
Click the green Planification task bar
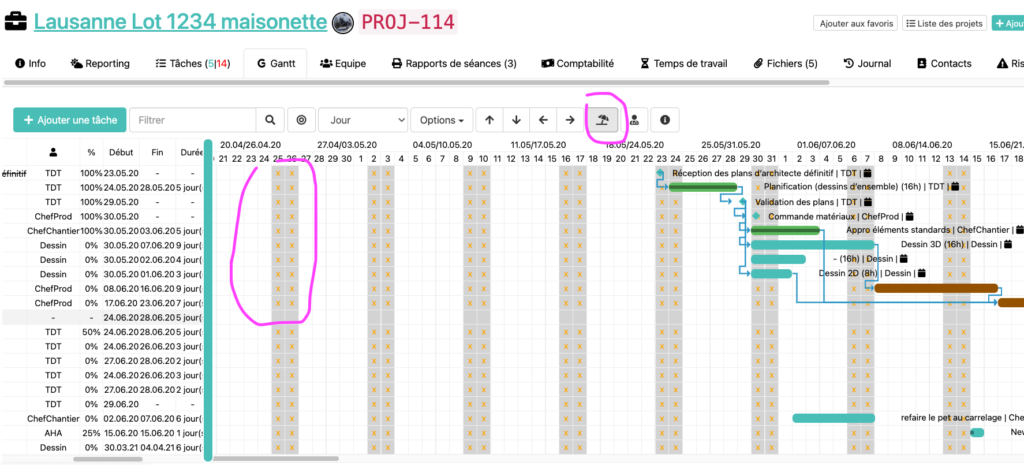pos(702,186)
